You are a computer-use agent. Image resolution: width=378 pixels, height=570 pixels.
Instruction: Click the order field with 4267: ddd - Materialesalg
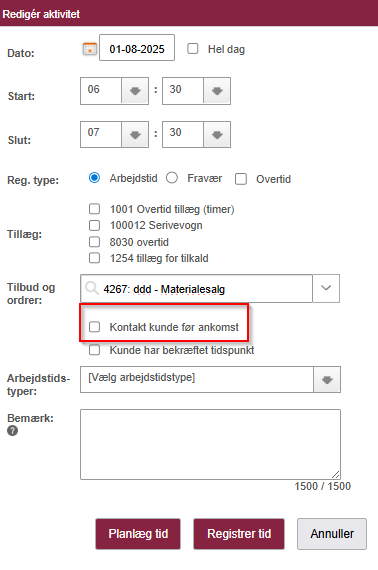click(x=196, y=289)
